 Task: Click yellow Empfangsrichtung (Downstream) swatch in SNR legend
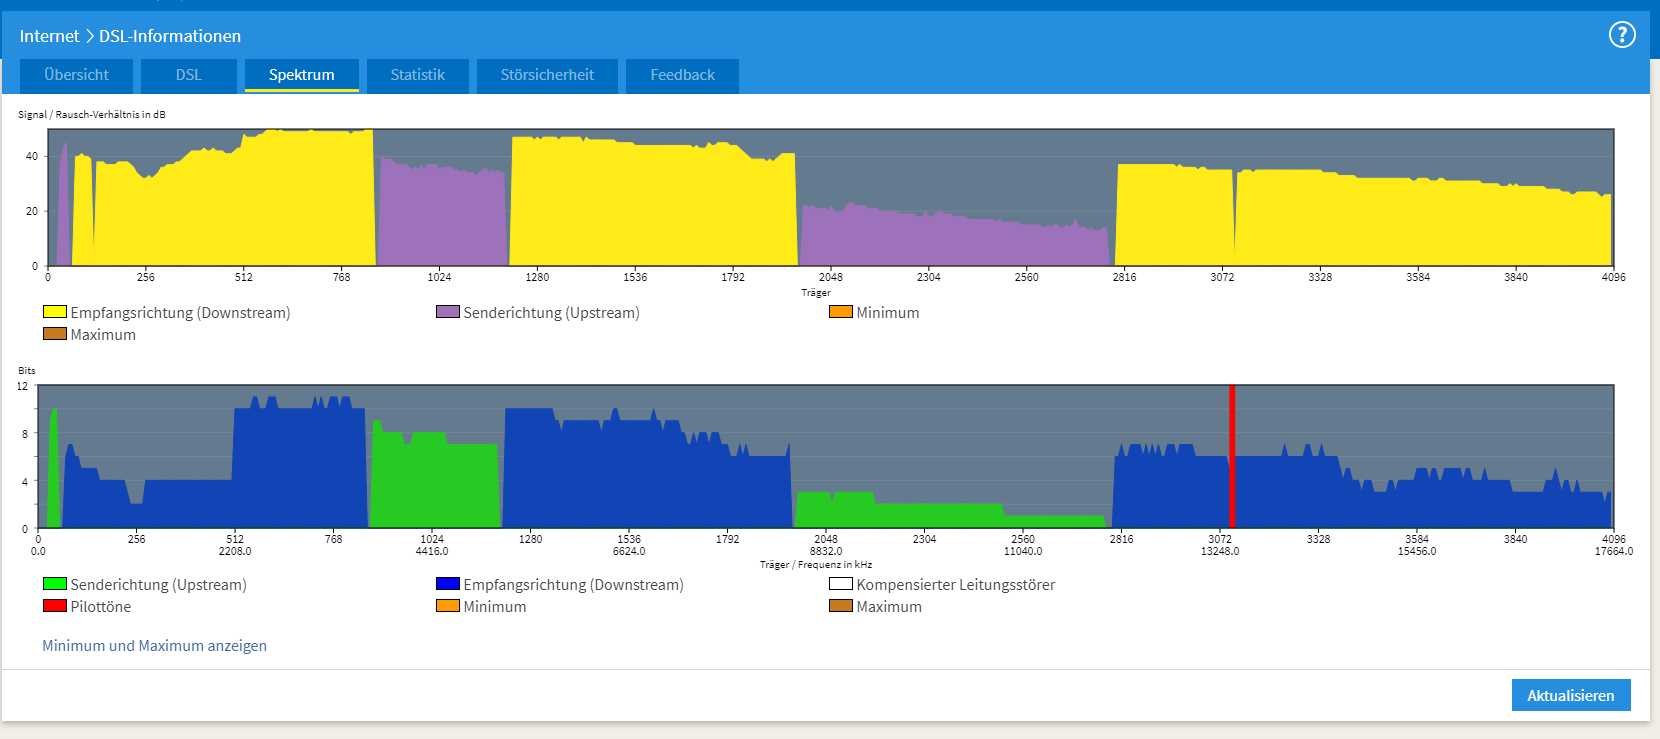click(x=55, y=312)
